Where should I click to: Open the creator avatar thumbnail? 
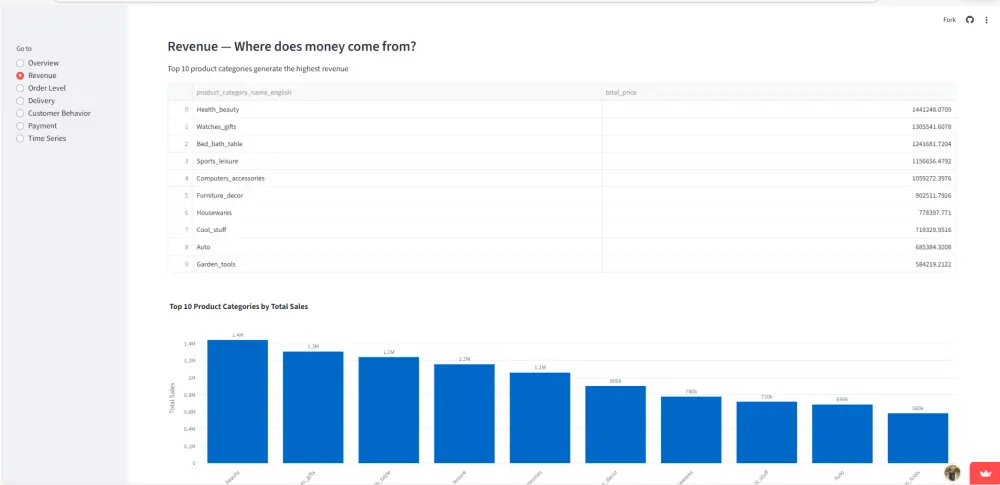tap(952, 473)
